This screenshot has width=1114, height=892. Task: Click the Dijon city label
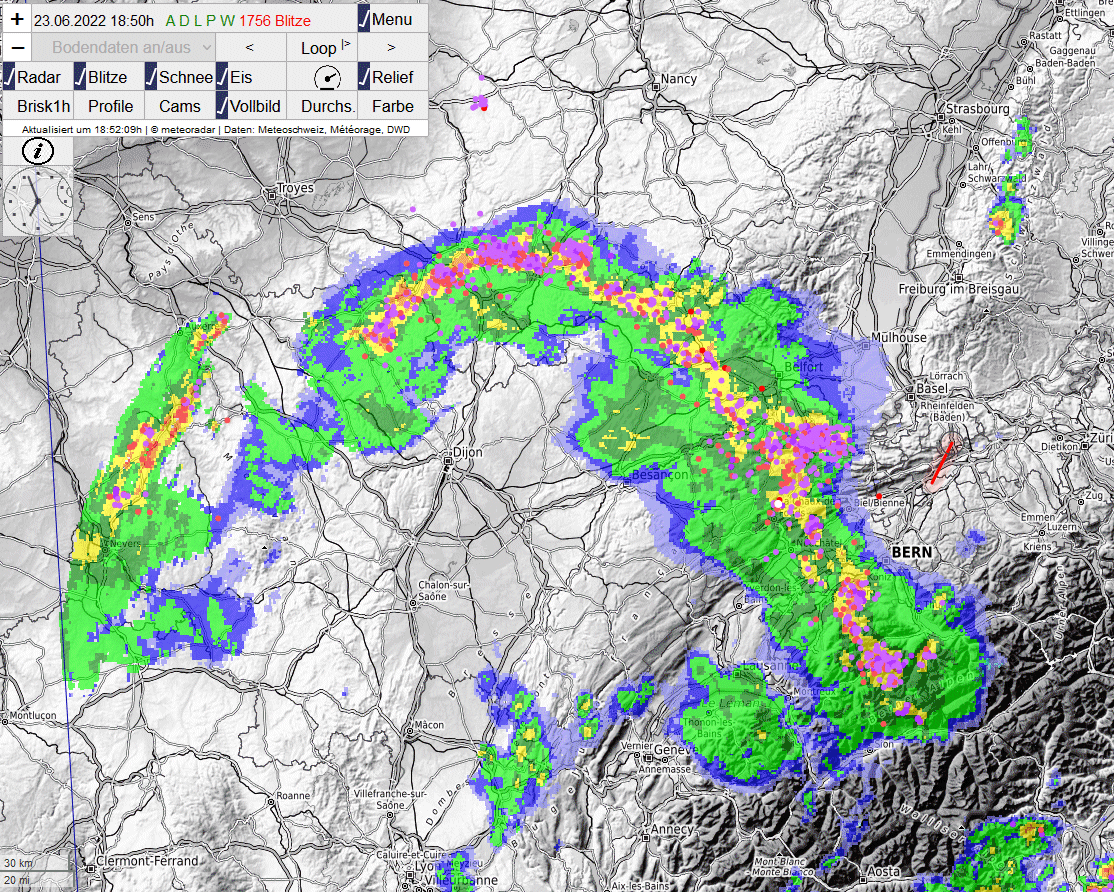(467, 452)
